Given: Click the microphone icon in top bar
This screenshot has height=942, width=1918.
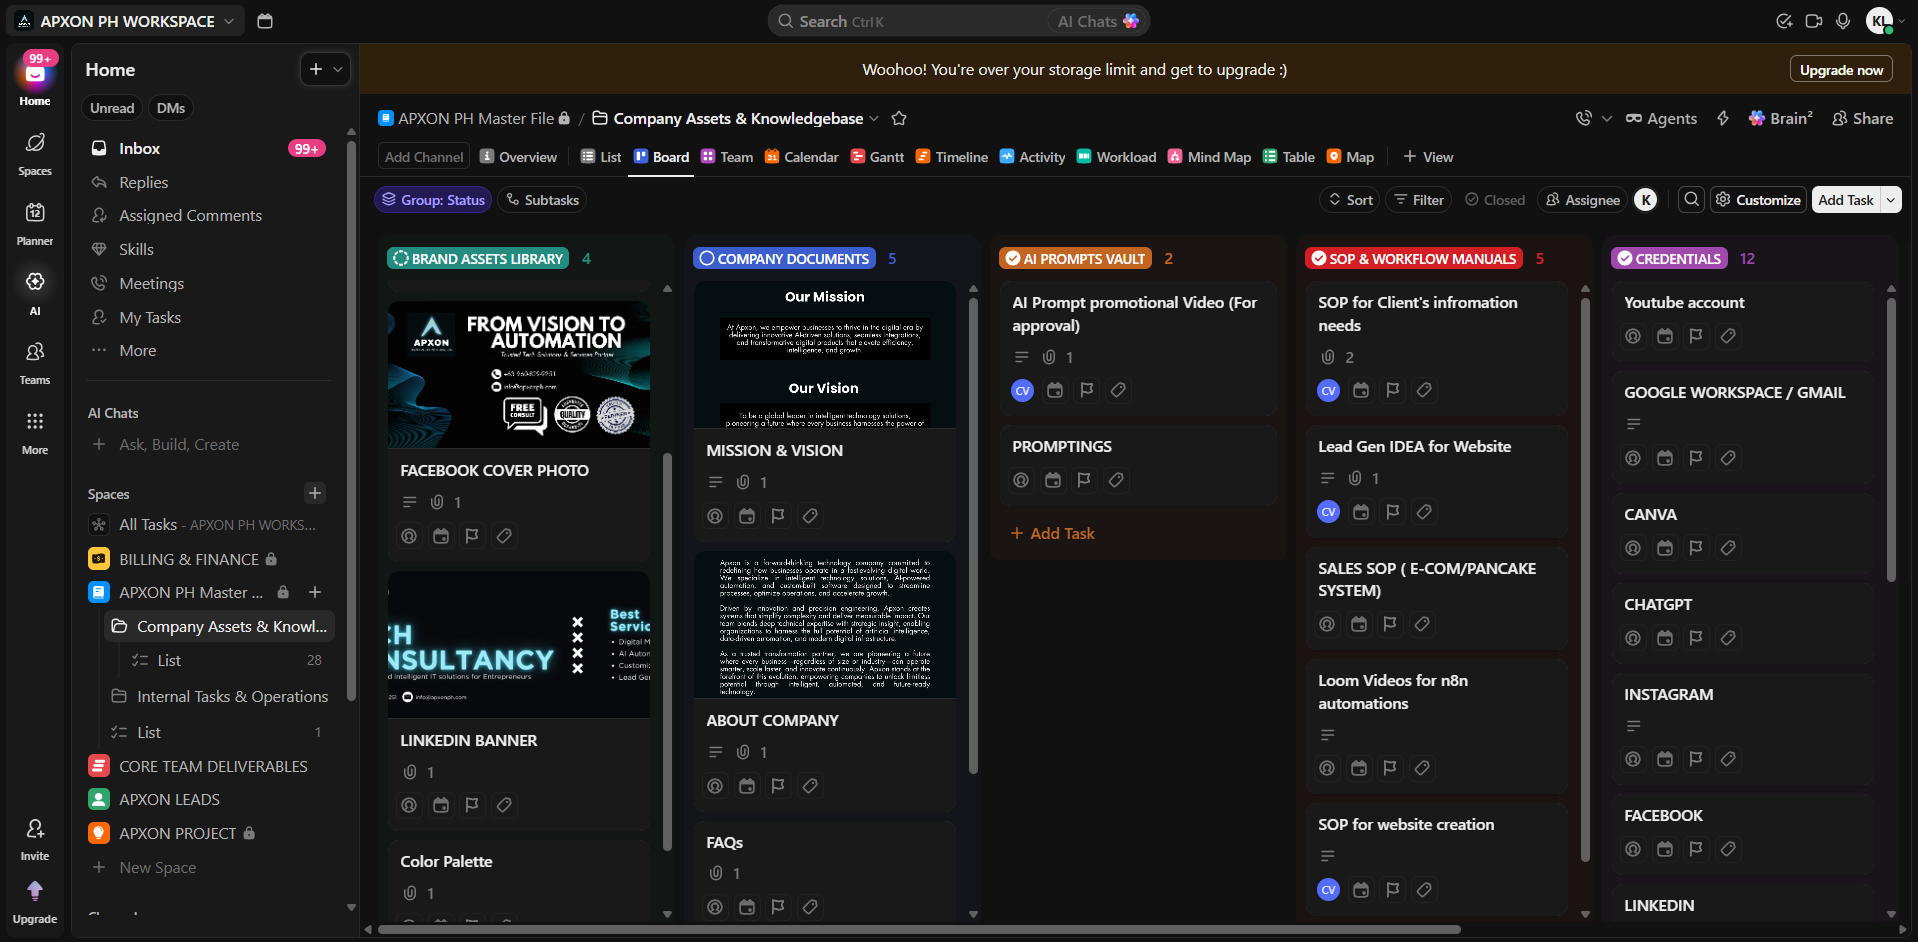Looking at the screenshot, I should [x=1843, y=21].
